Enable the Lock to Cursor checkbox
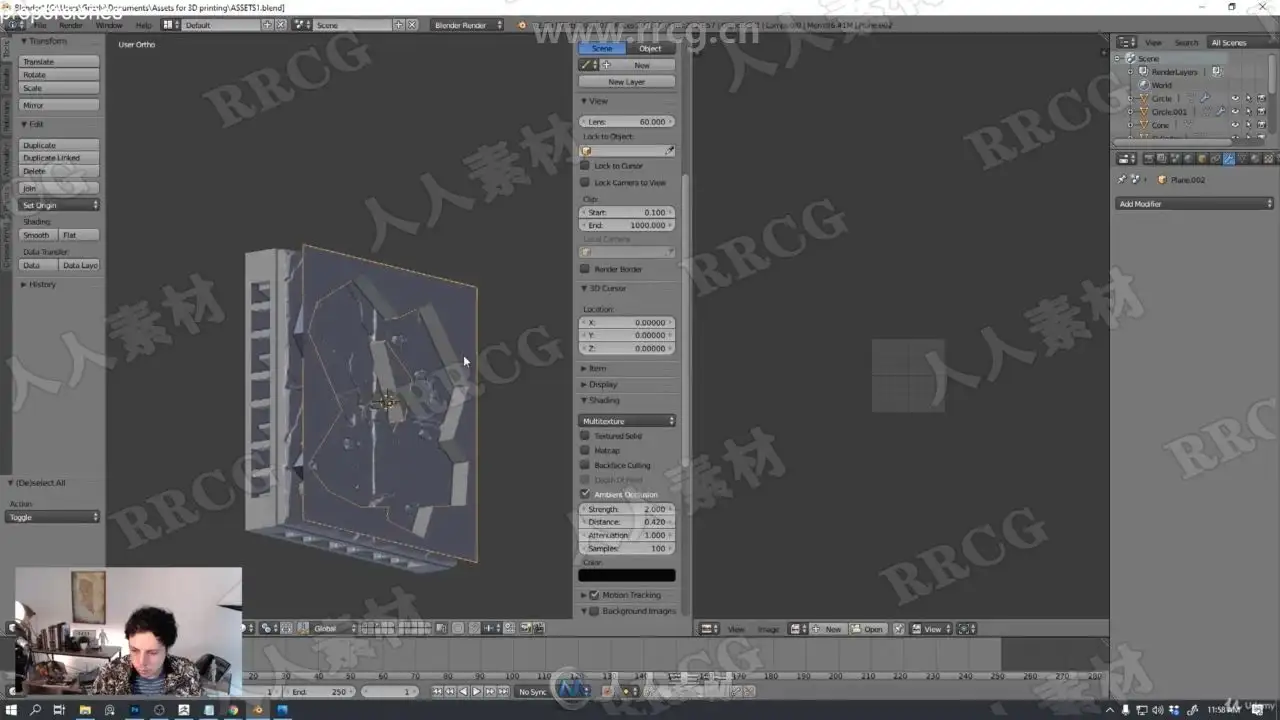This screenshot has width=1280, height=720. click(585, 166)
